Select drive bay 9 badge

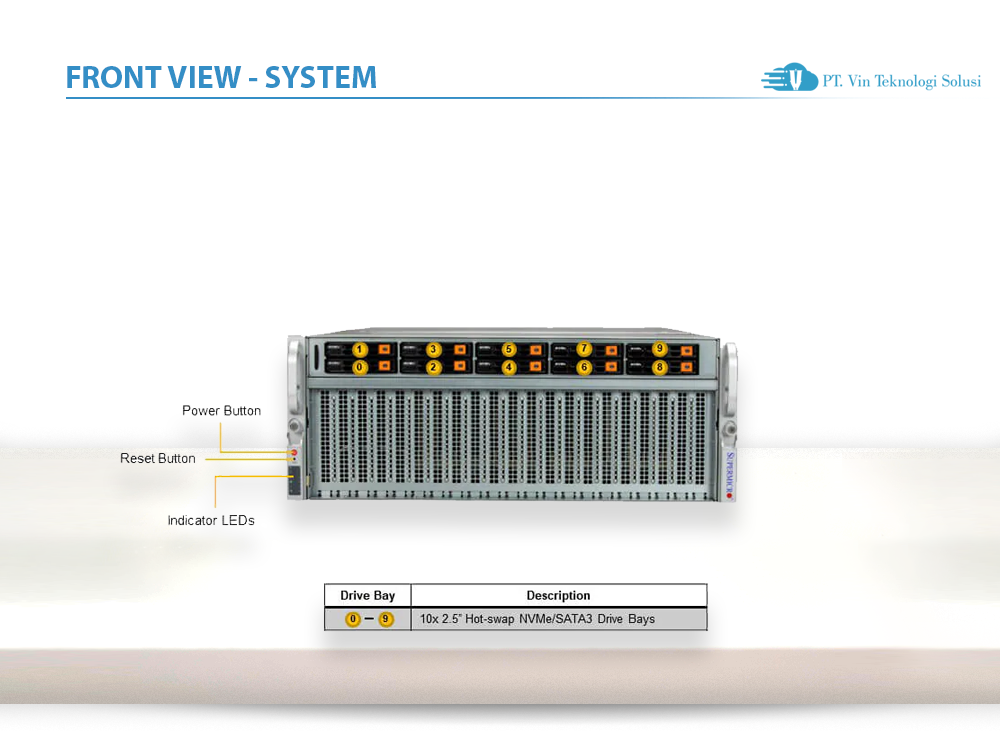pos(659,348)
